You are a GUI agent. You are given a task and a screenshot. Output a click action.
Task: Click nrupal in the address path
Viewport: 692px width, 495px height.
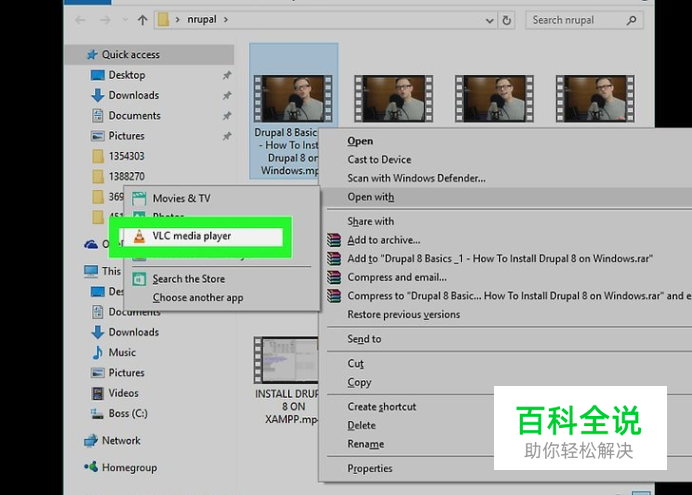pos(202,19)
